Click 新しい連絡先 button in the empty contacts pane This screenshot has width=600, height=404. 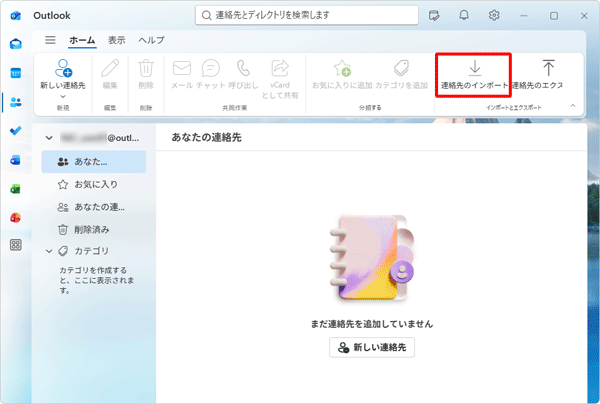point(372,347)
